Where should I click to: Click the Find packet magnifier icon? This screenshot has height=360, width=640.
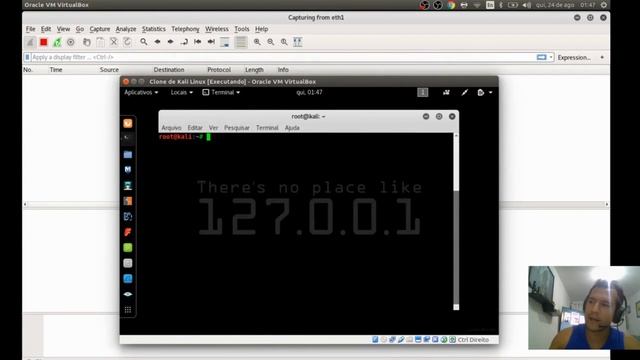[x=144, y=42]
